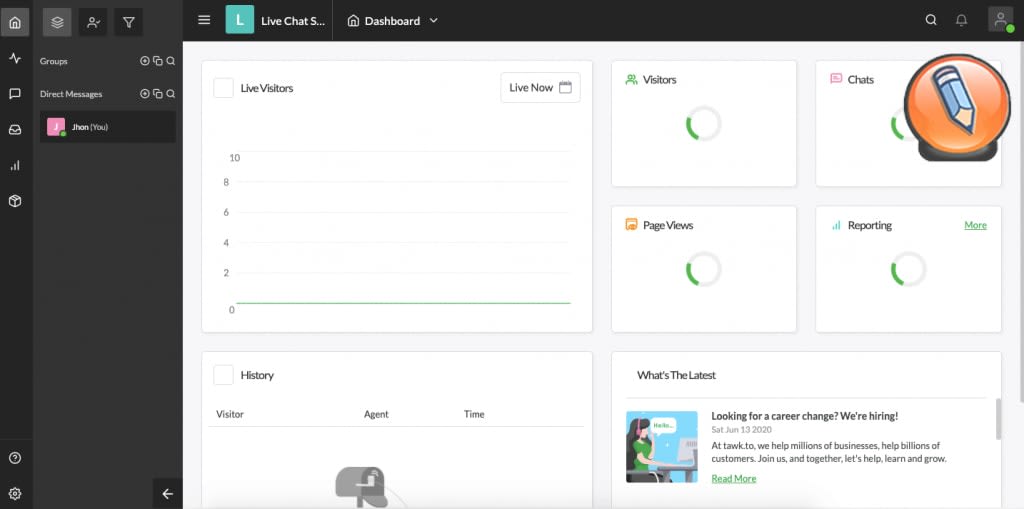
Task: Toggle the History checkbox
Action: 223,375
